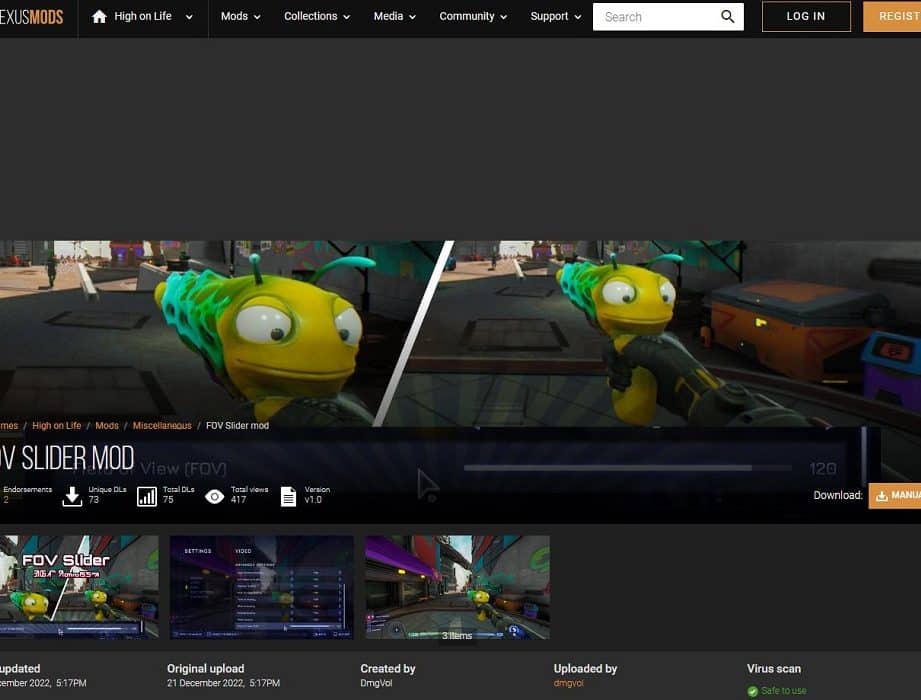This screenshot has height=700, width=921.
Task: Click the LOG IN button
Action: click(x=806, y=16)
